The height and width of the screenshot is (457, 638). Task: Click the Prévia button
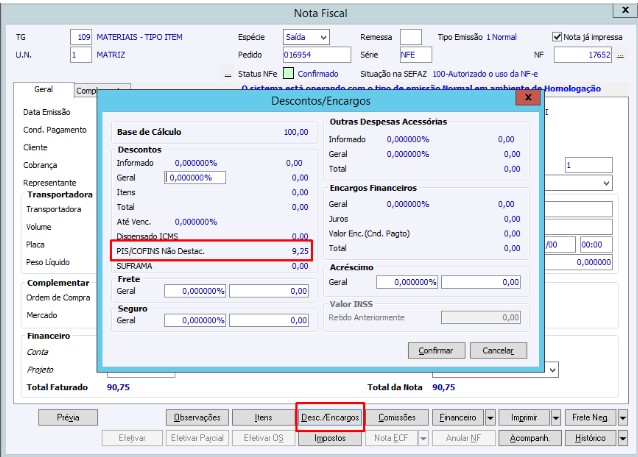coord(68,418)
